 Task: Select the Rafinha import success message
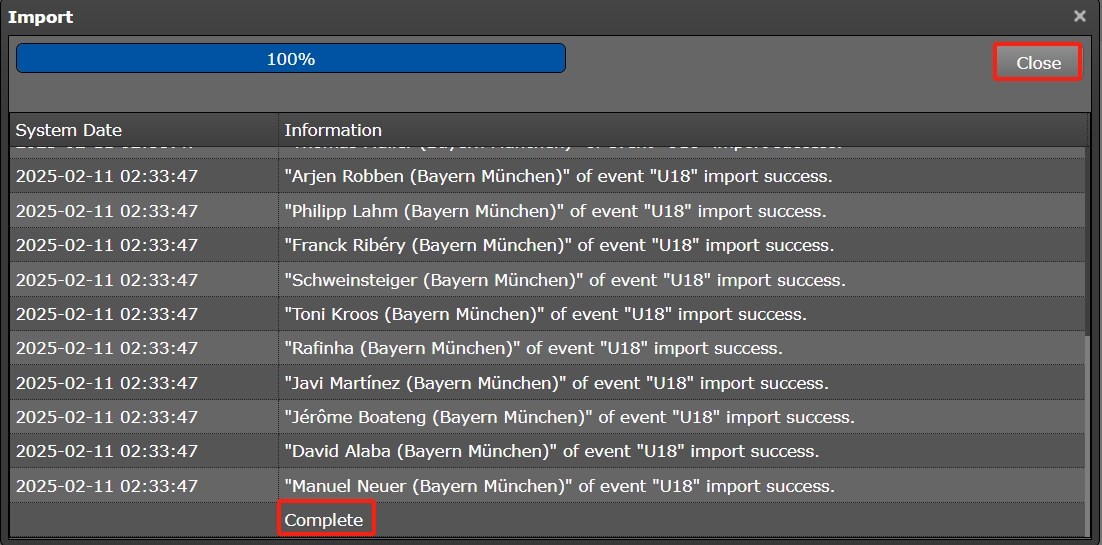point(533,348)
